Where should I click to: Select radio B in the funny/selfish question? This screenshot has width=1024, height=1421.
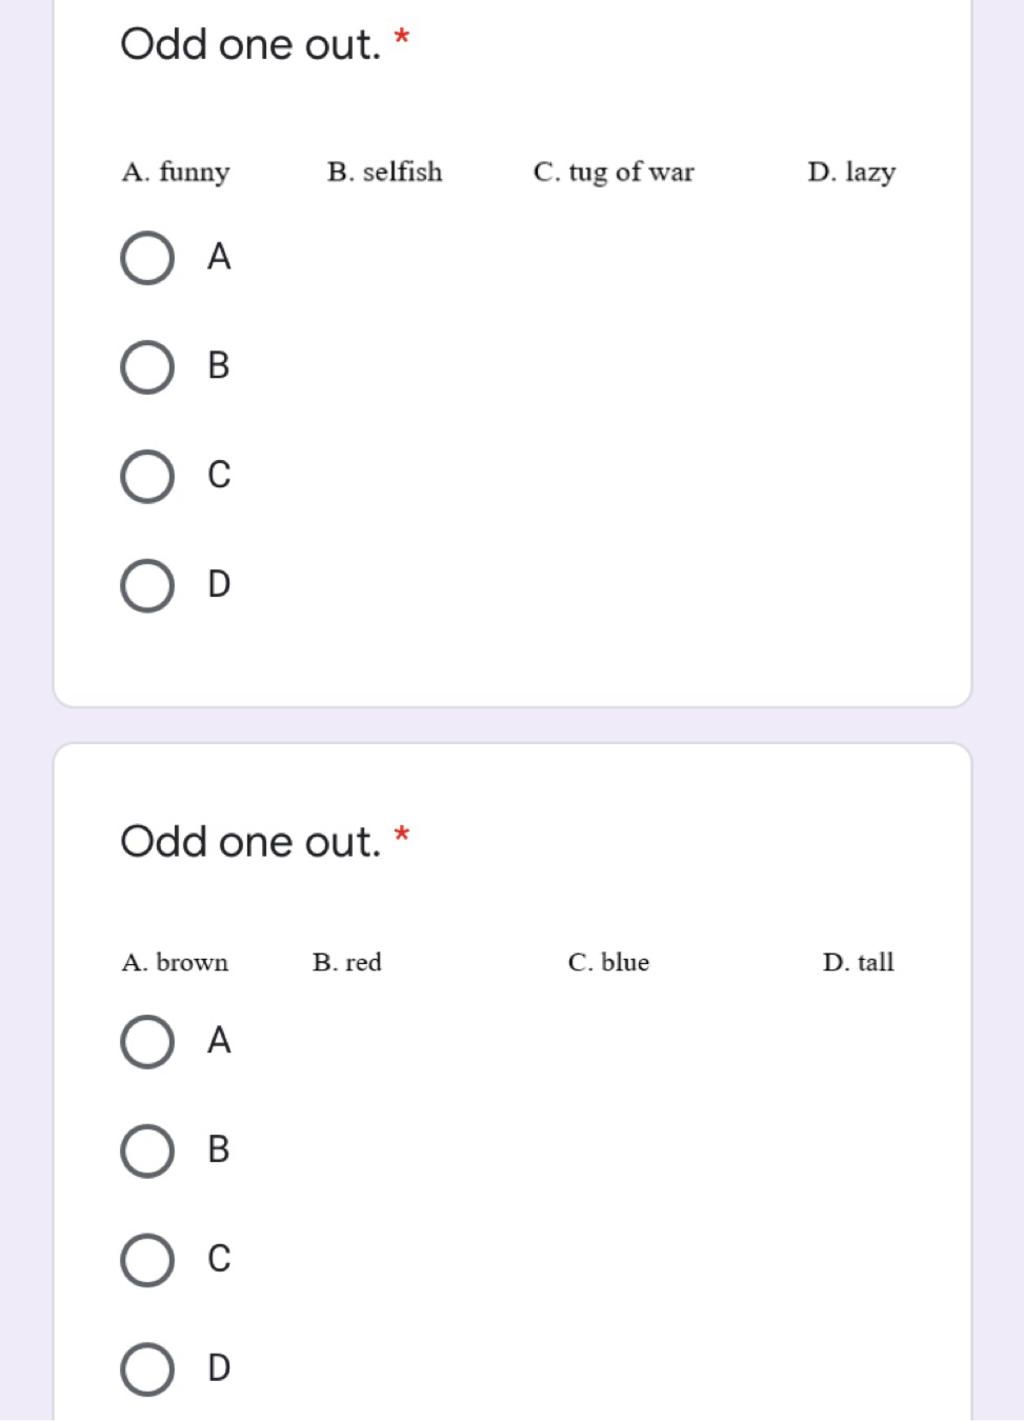[x=147, y=367]
